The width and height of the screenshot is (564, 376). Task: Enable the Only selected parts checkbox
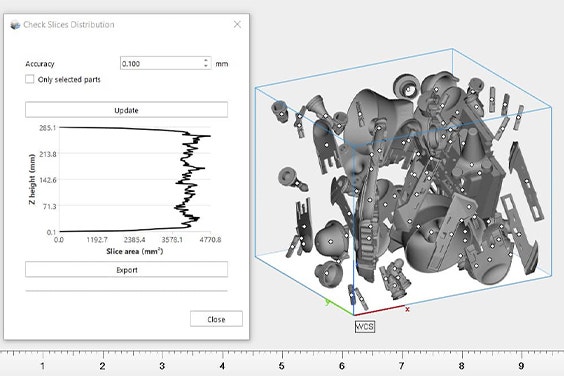click(x=29, y=79)
